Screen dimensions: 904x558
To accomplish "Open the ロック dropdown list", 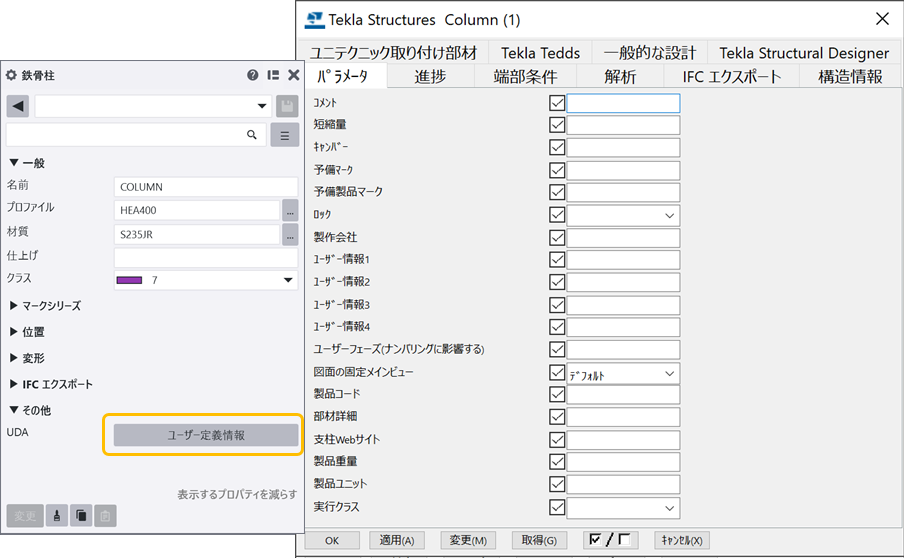I will [x=668, y=215].
